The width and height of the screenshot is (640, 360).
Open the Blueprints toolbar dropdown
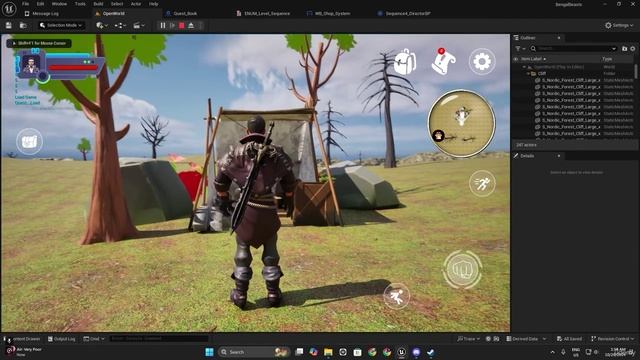tap(120, 25)
